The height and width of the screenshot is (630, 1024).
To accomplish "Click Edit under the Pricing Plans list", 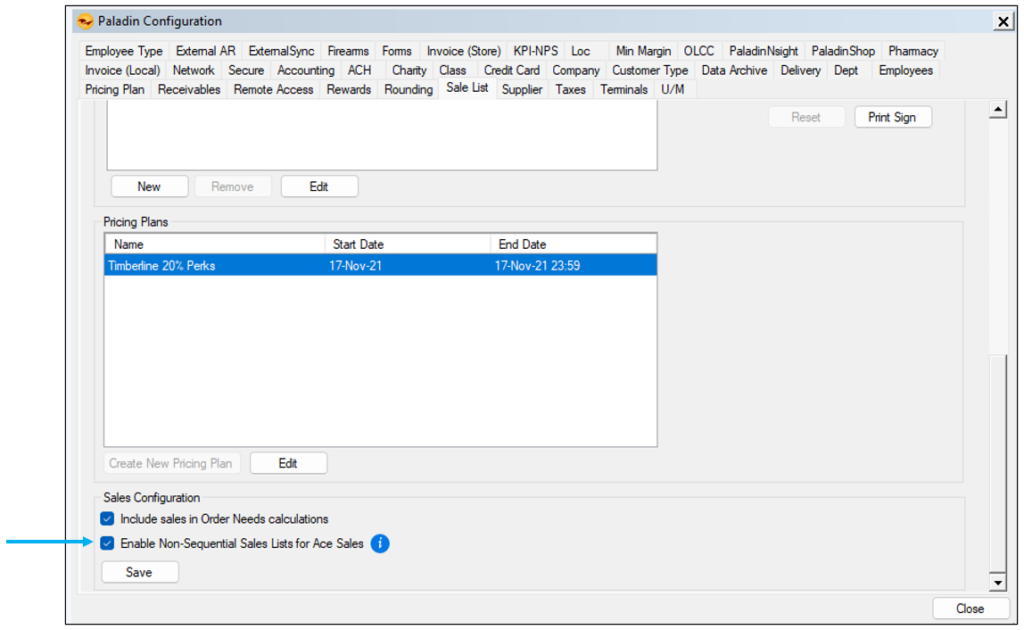I will coord(288,463).
